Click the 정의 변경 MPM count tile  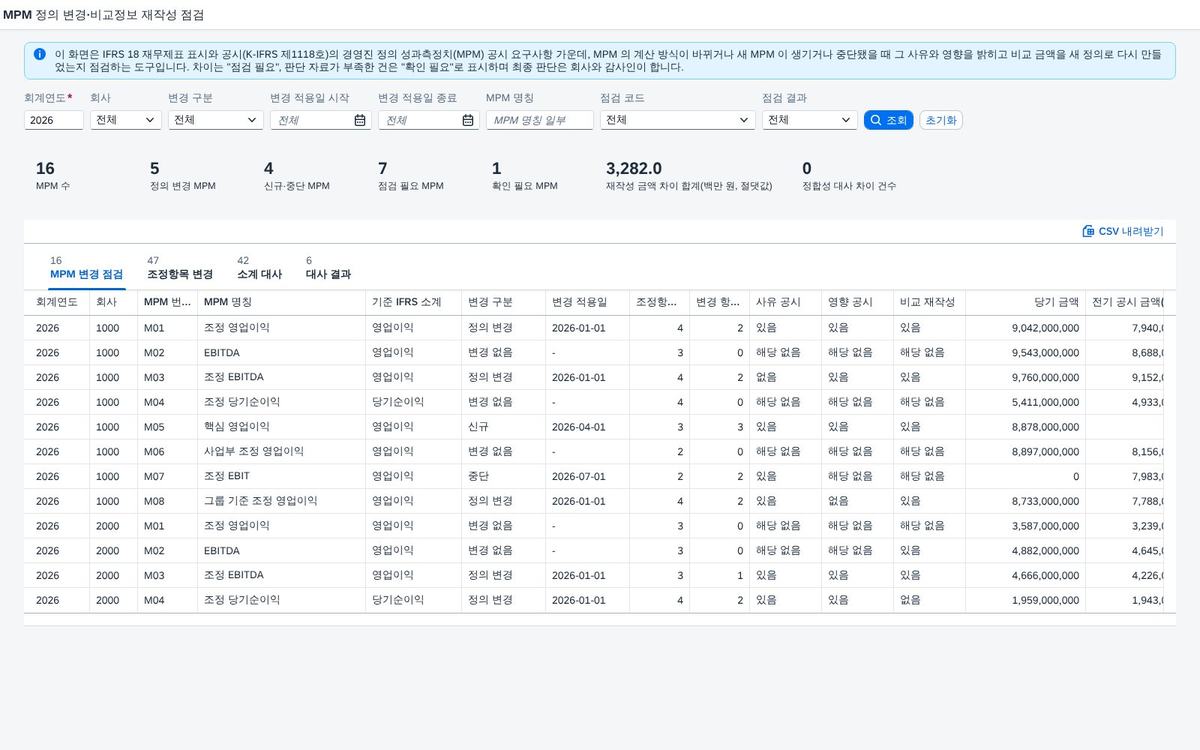(183, 176)
